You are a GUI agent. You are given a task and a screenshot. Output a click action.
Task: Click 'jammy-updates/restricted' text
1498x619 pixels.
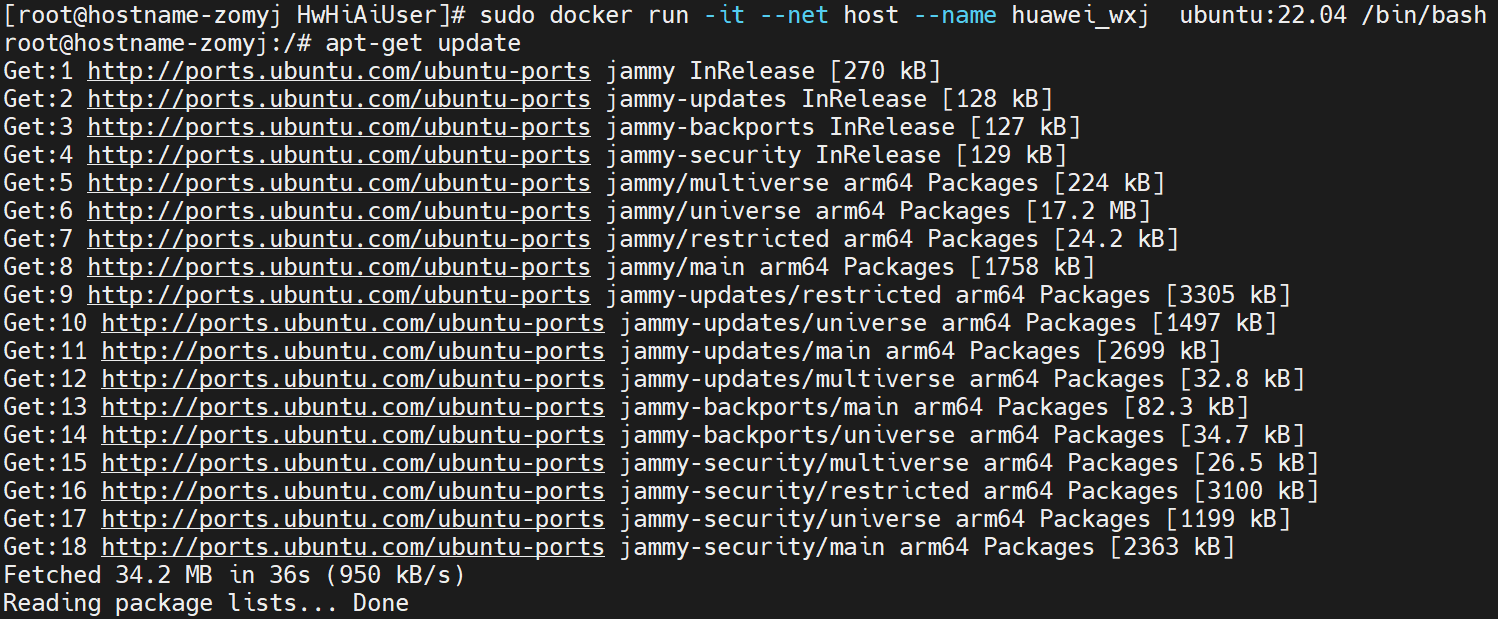click(x=773, y=295)
